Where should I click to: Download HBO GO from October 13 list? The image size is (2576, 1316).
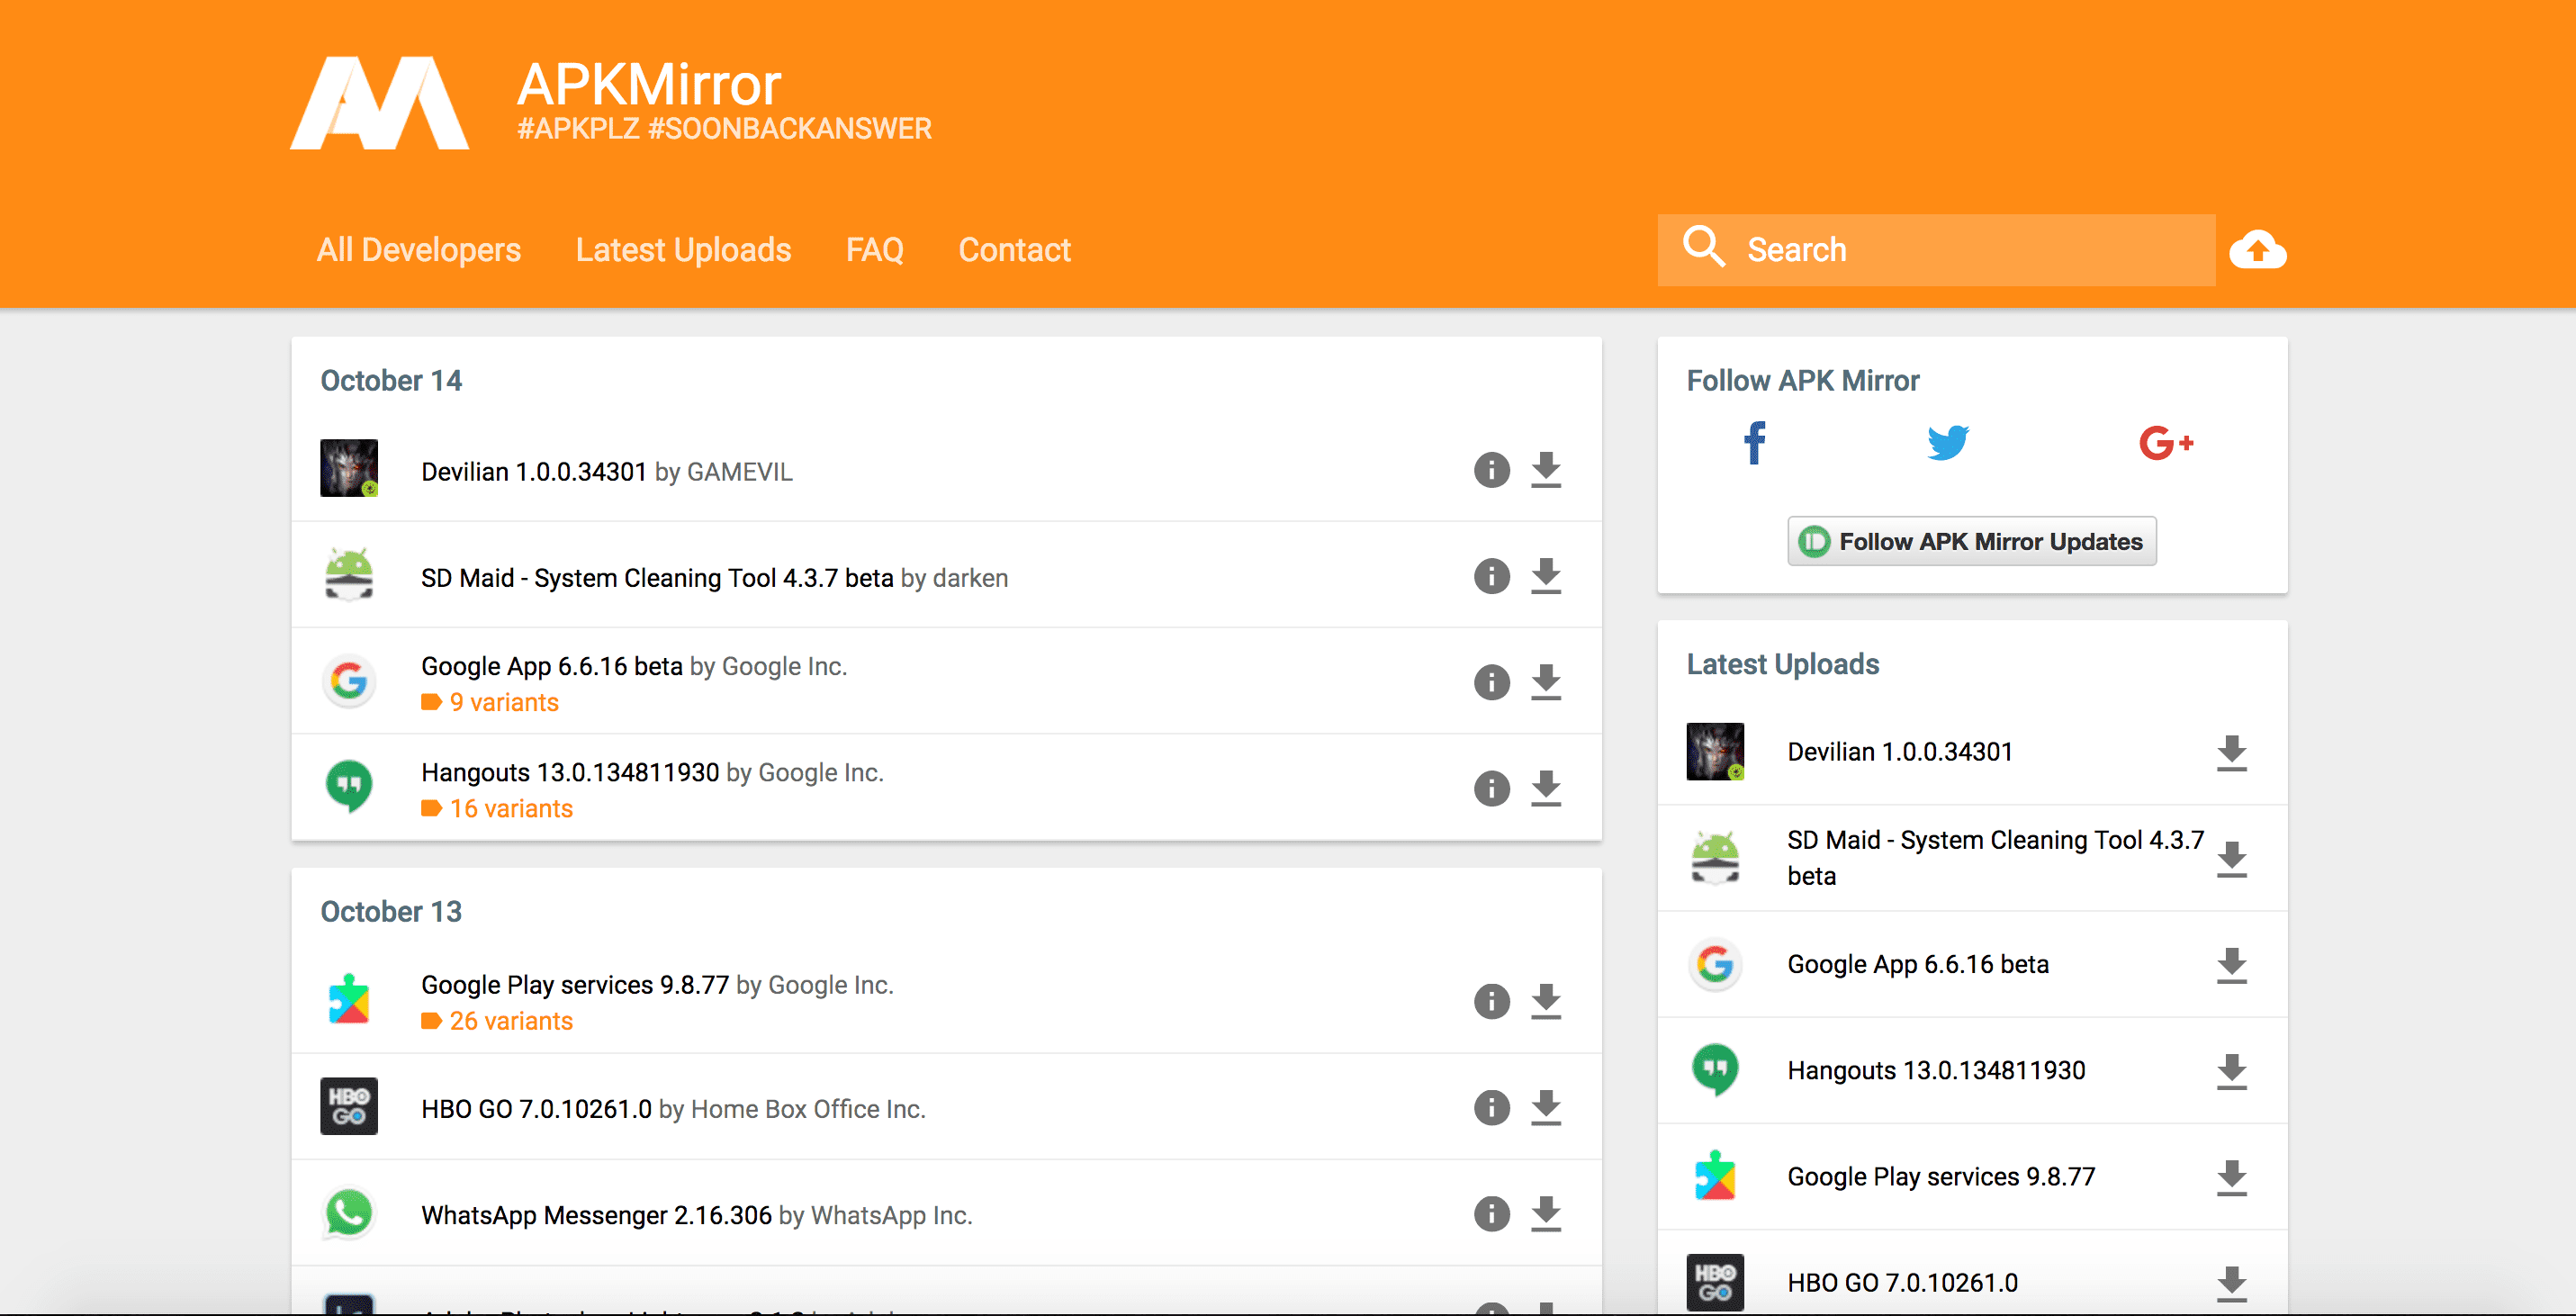(x=1546, y=1107)
